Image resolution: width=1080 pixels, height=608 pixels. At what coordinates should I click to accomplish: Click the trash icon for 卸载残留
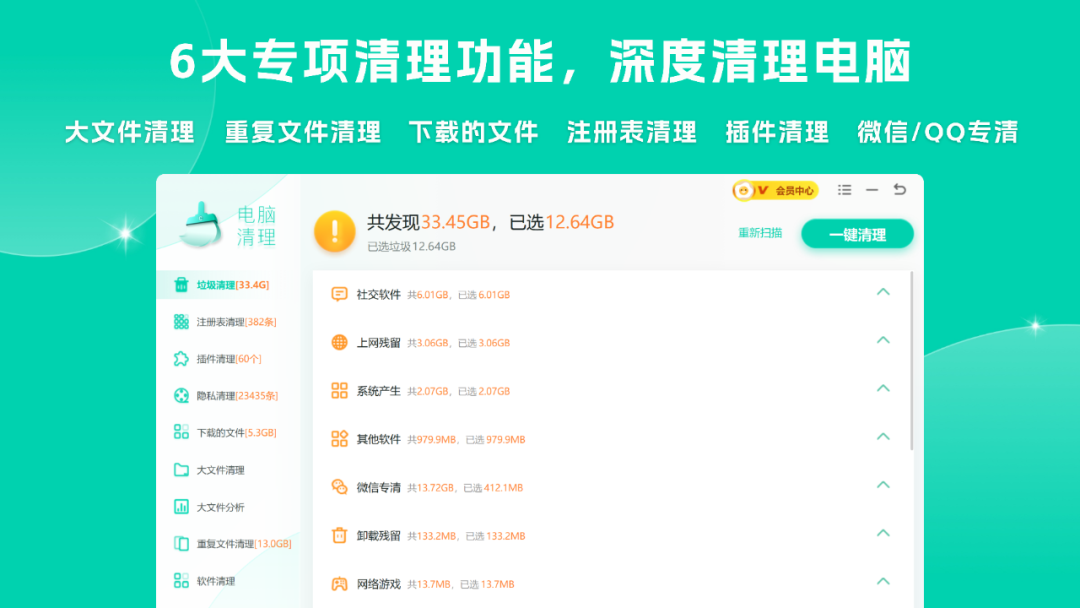tap(339, 535)
